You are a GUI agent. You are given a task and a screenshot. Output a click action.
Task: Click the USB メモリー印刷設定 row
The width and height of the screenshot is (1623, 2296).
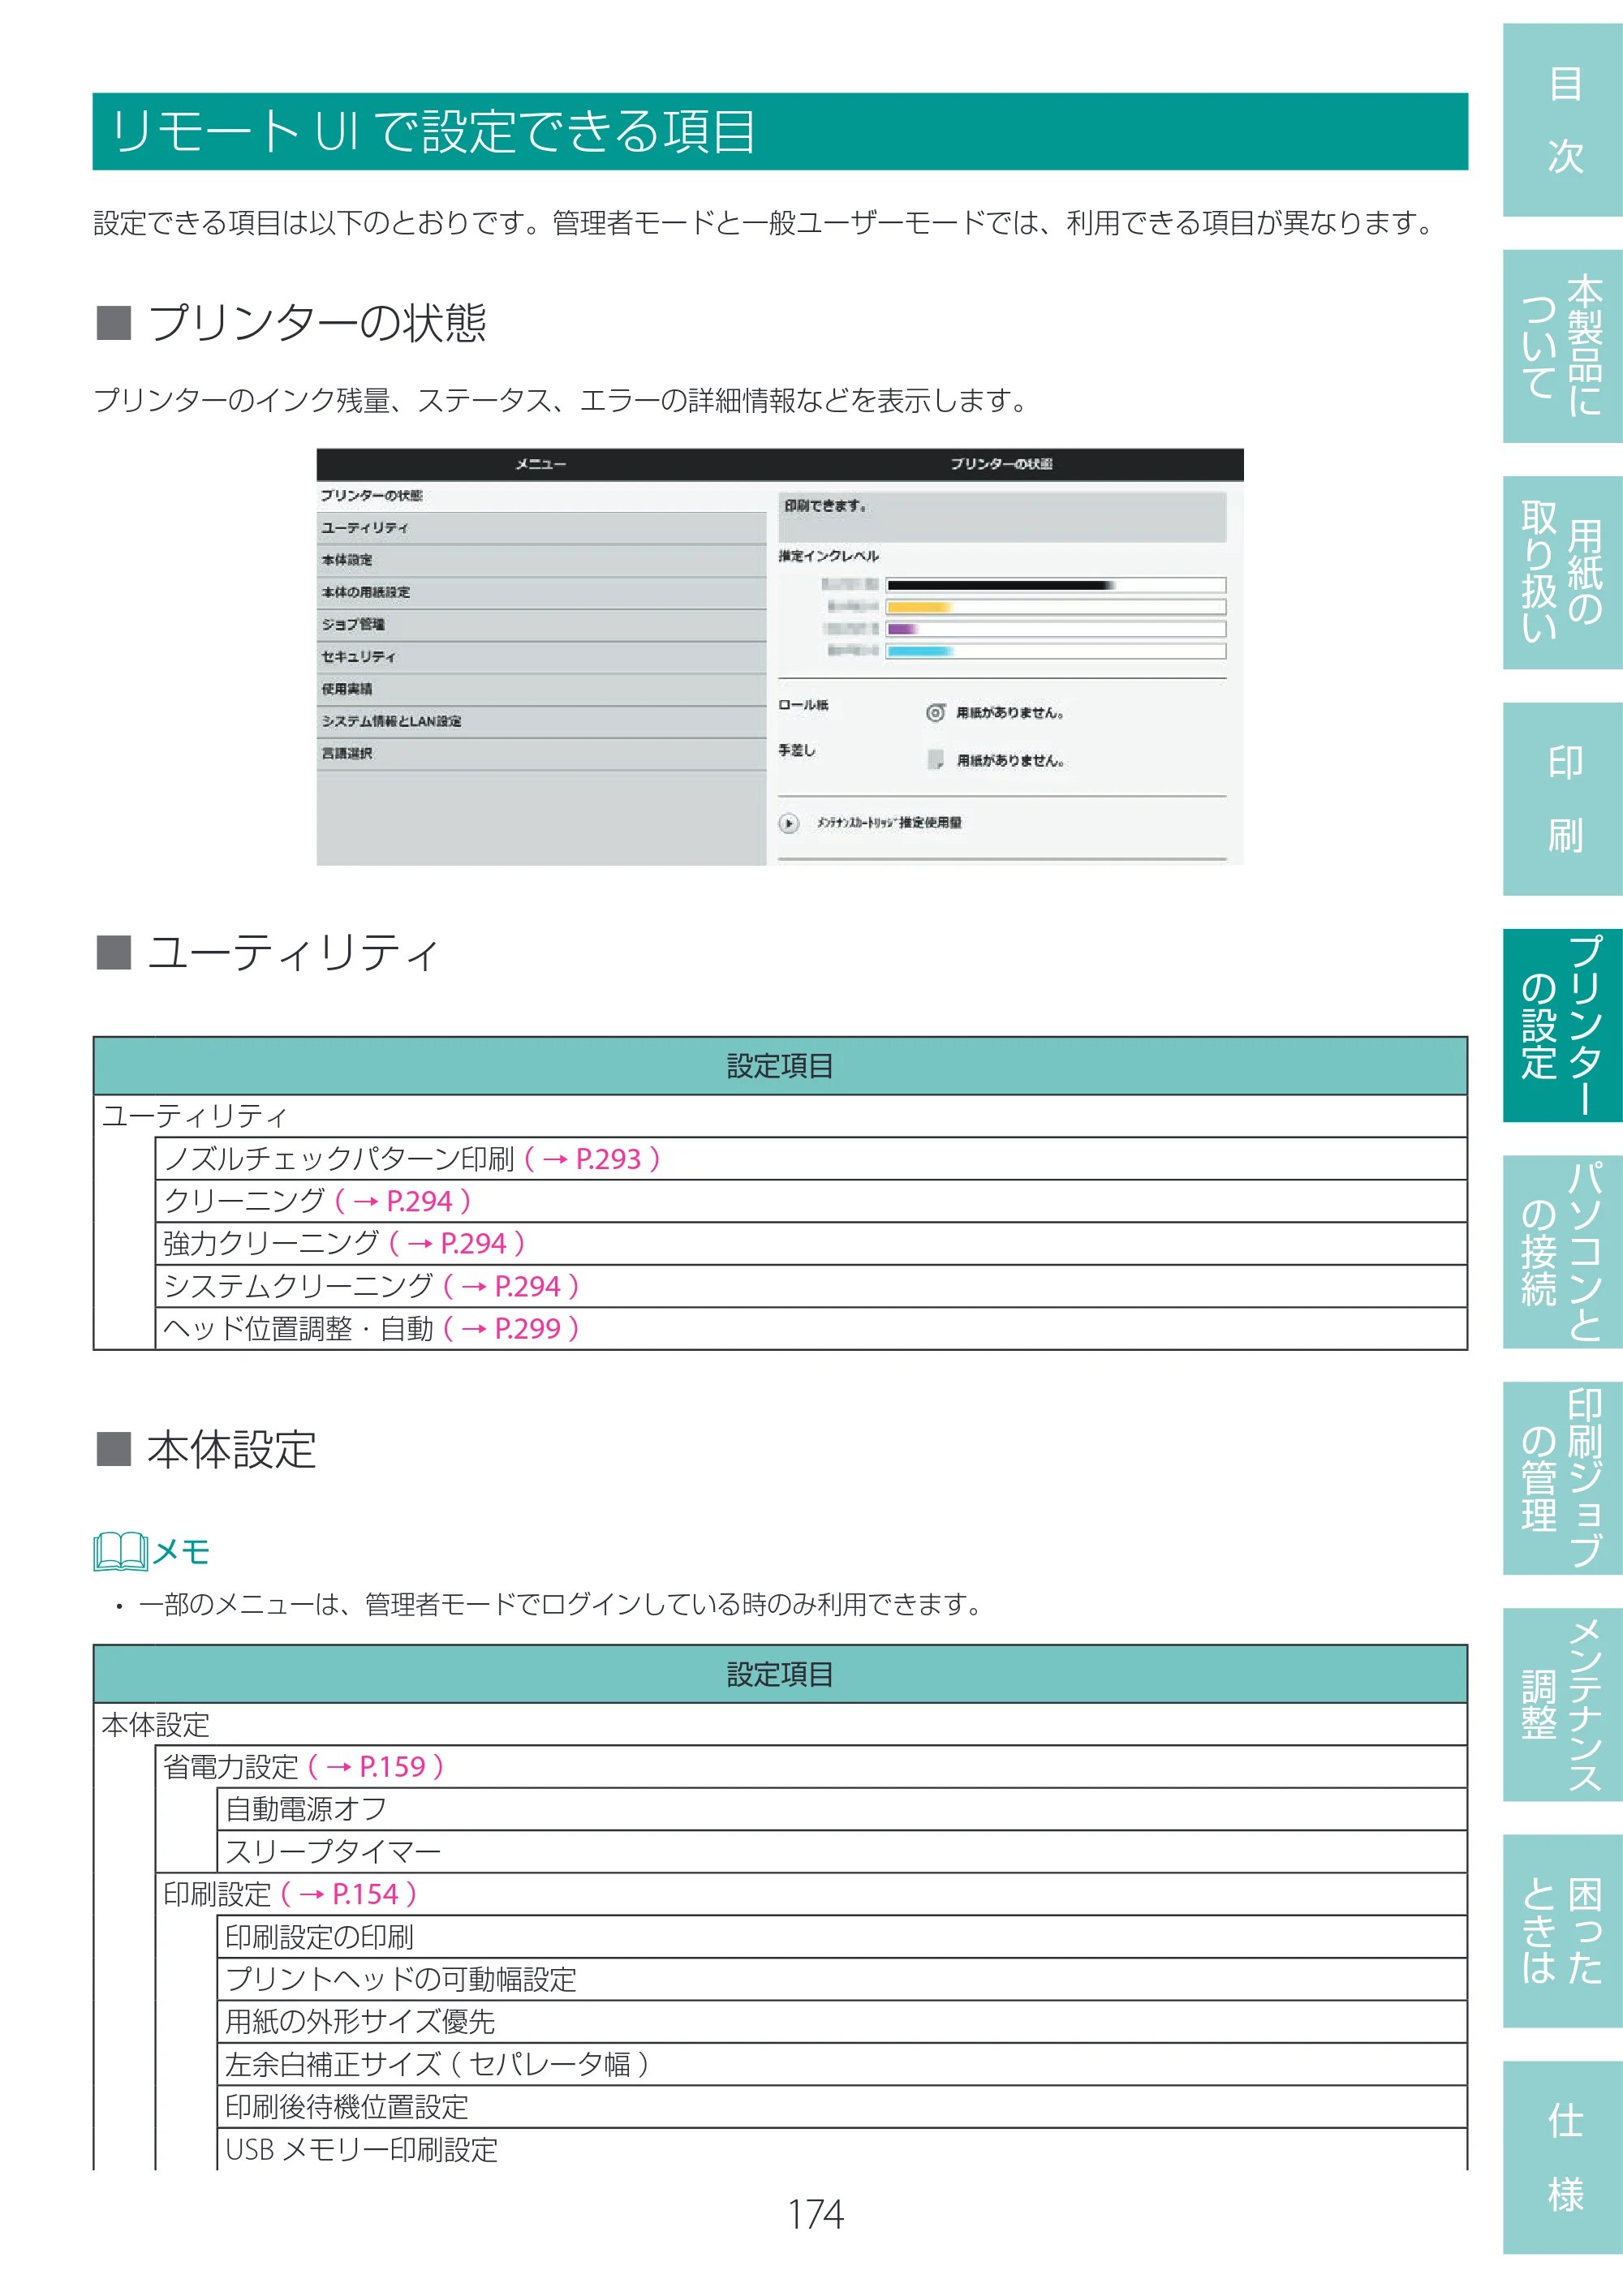pyautogui.click(x=842, y=2150)
